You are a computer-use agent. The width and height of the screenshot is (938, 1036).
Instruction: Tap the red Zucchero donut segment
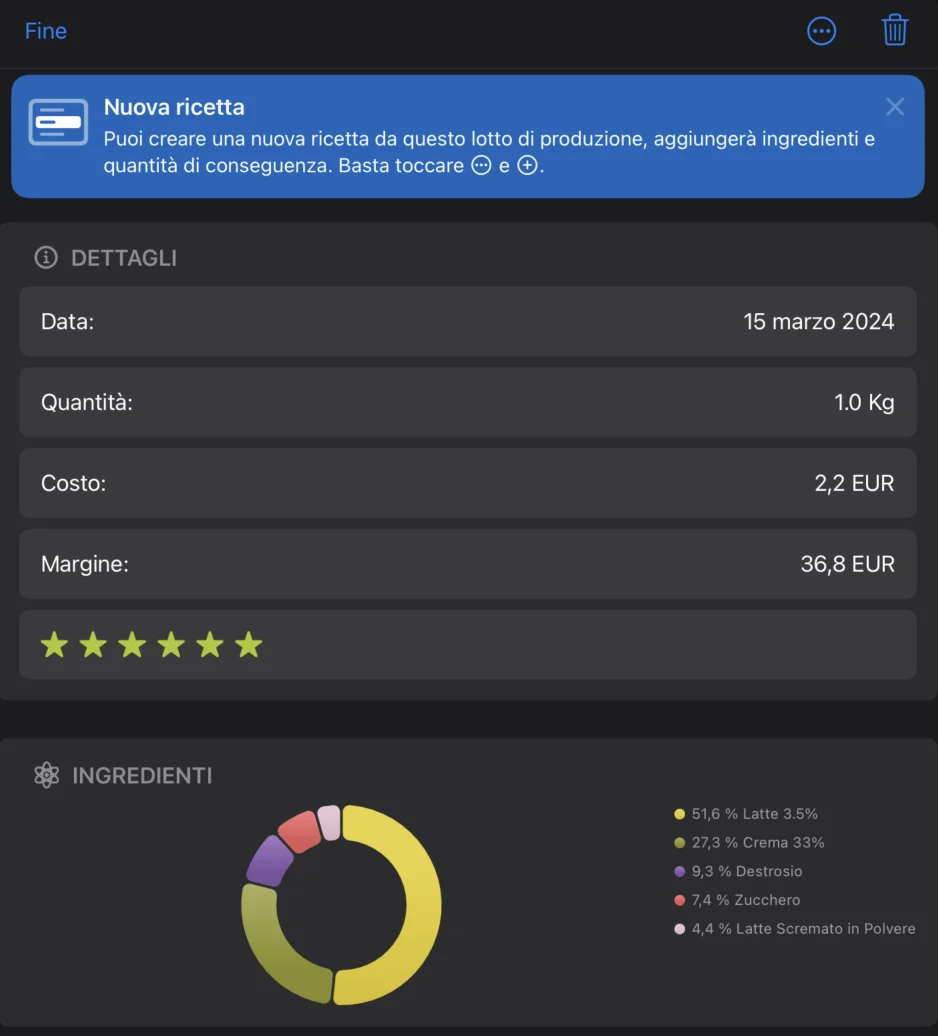click(x=300, y=831)
